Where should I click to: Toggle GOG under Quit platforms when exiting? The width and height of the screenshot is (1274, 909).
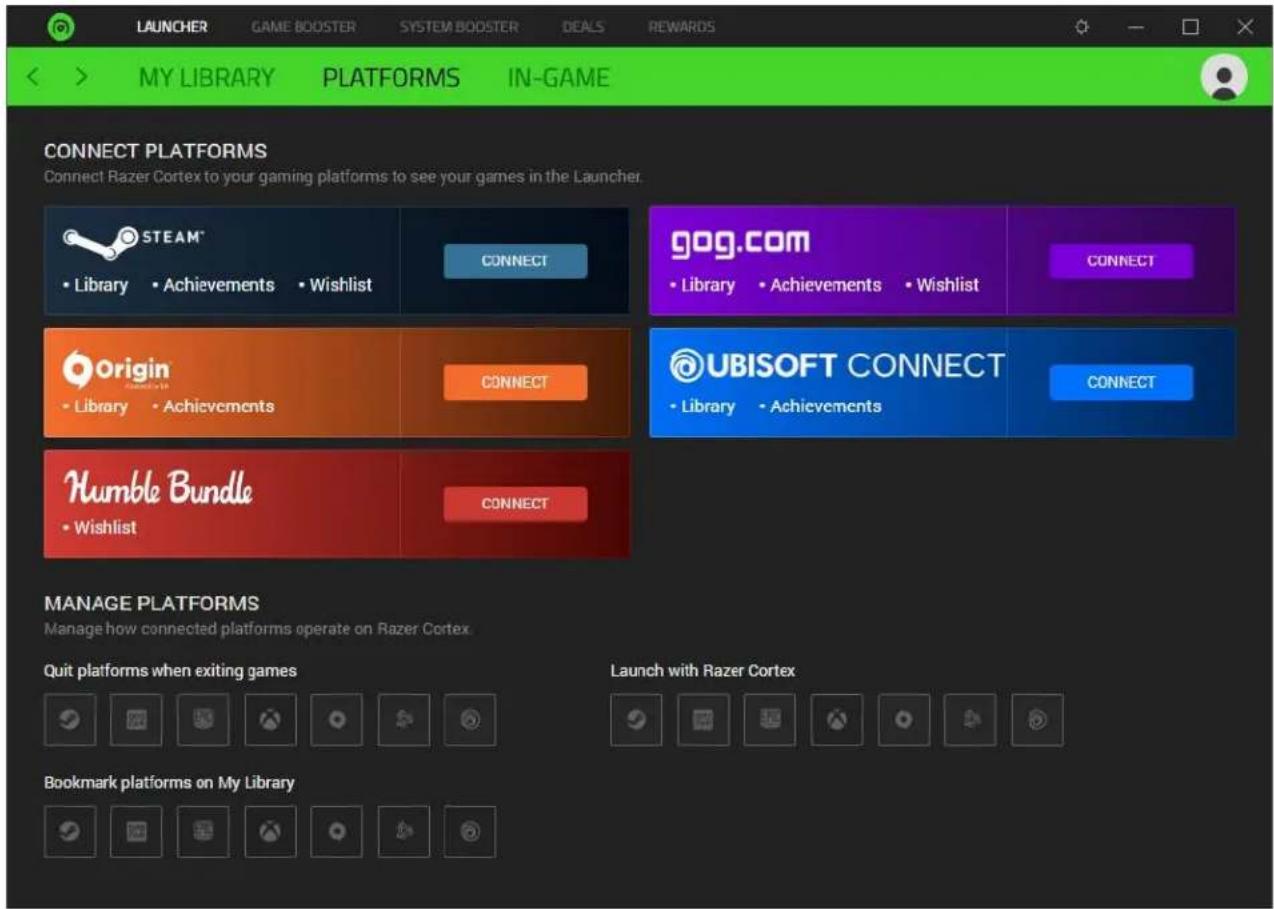(x=137, y=720)
